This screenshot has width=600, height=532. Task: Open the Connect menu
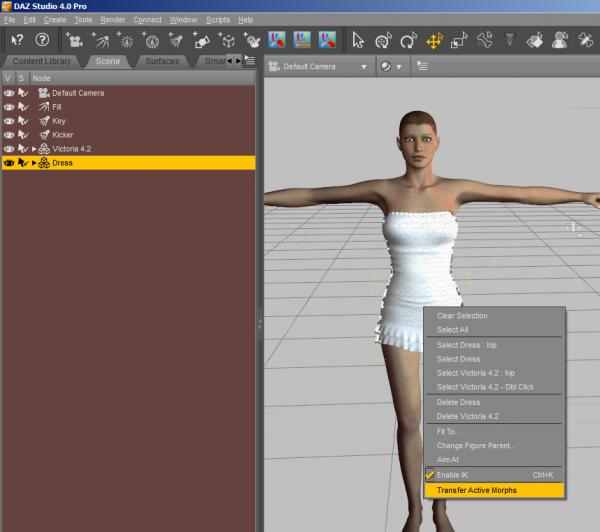coord(147,20)
